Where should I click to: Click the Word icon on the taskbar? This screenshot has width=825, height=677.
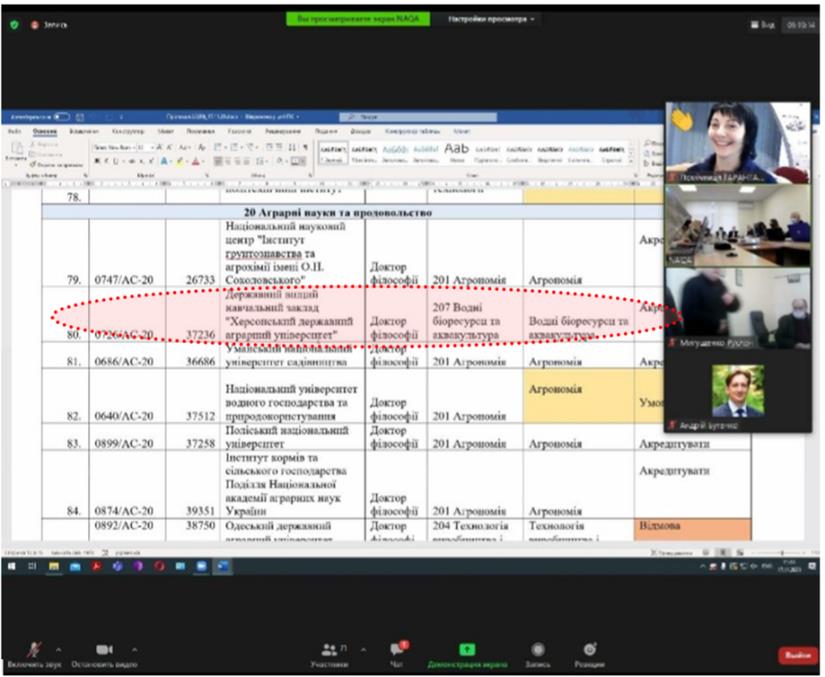click(223, 567)
